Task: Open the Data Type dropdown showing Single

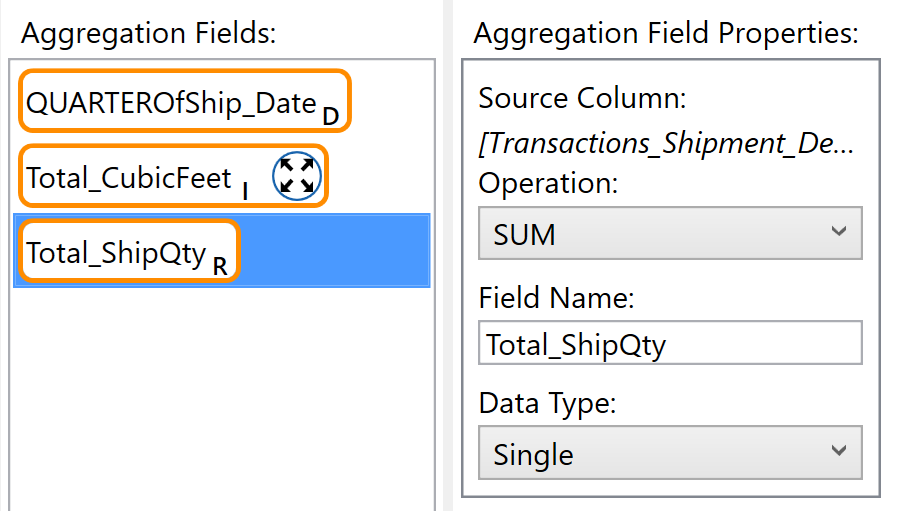Action: click(x=670, y=453)
